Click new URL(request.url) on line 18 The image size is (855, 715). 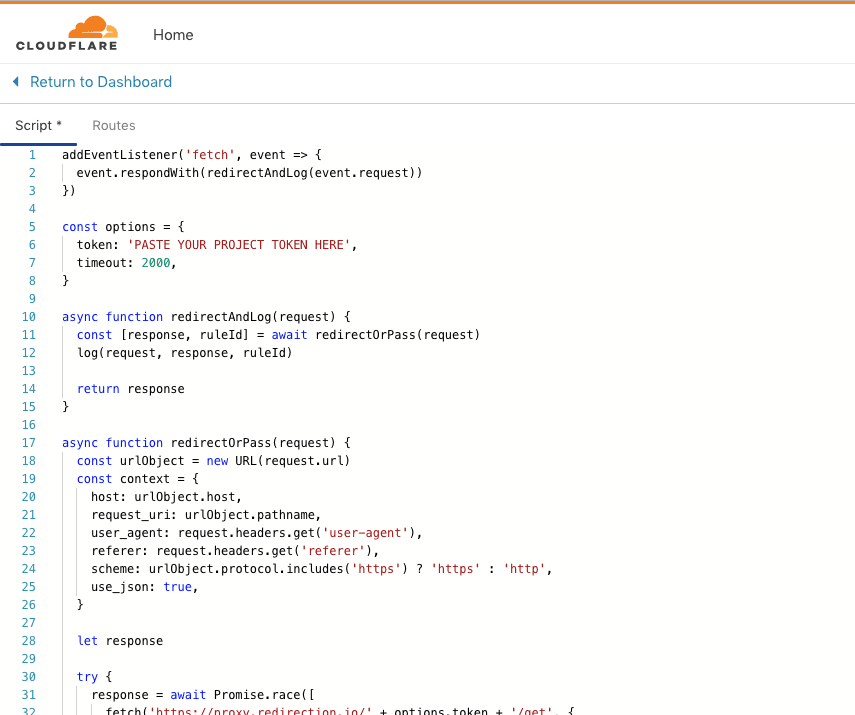pos(278,461)
